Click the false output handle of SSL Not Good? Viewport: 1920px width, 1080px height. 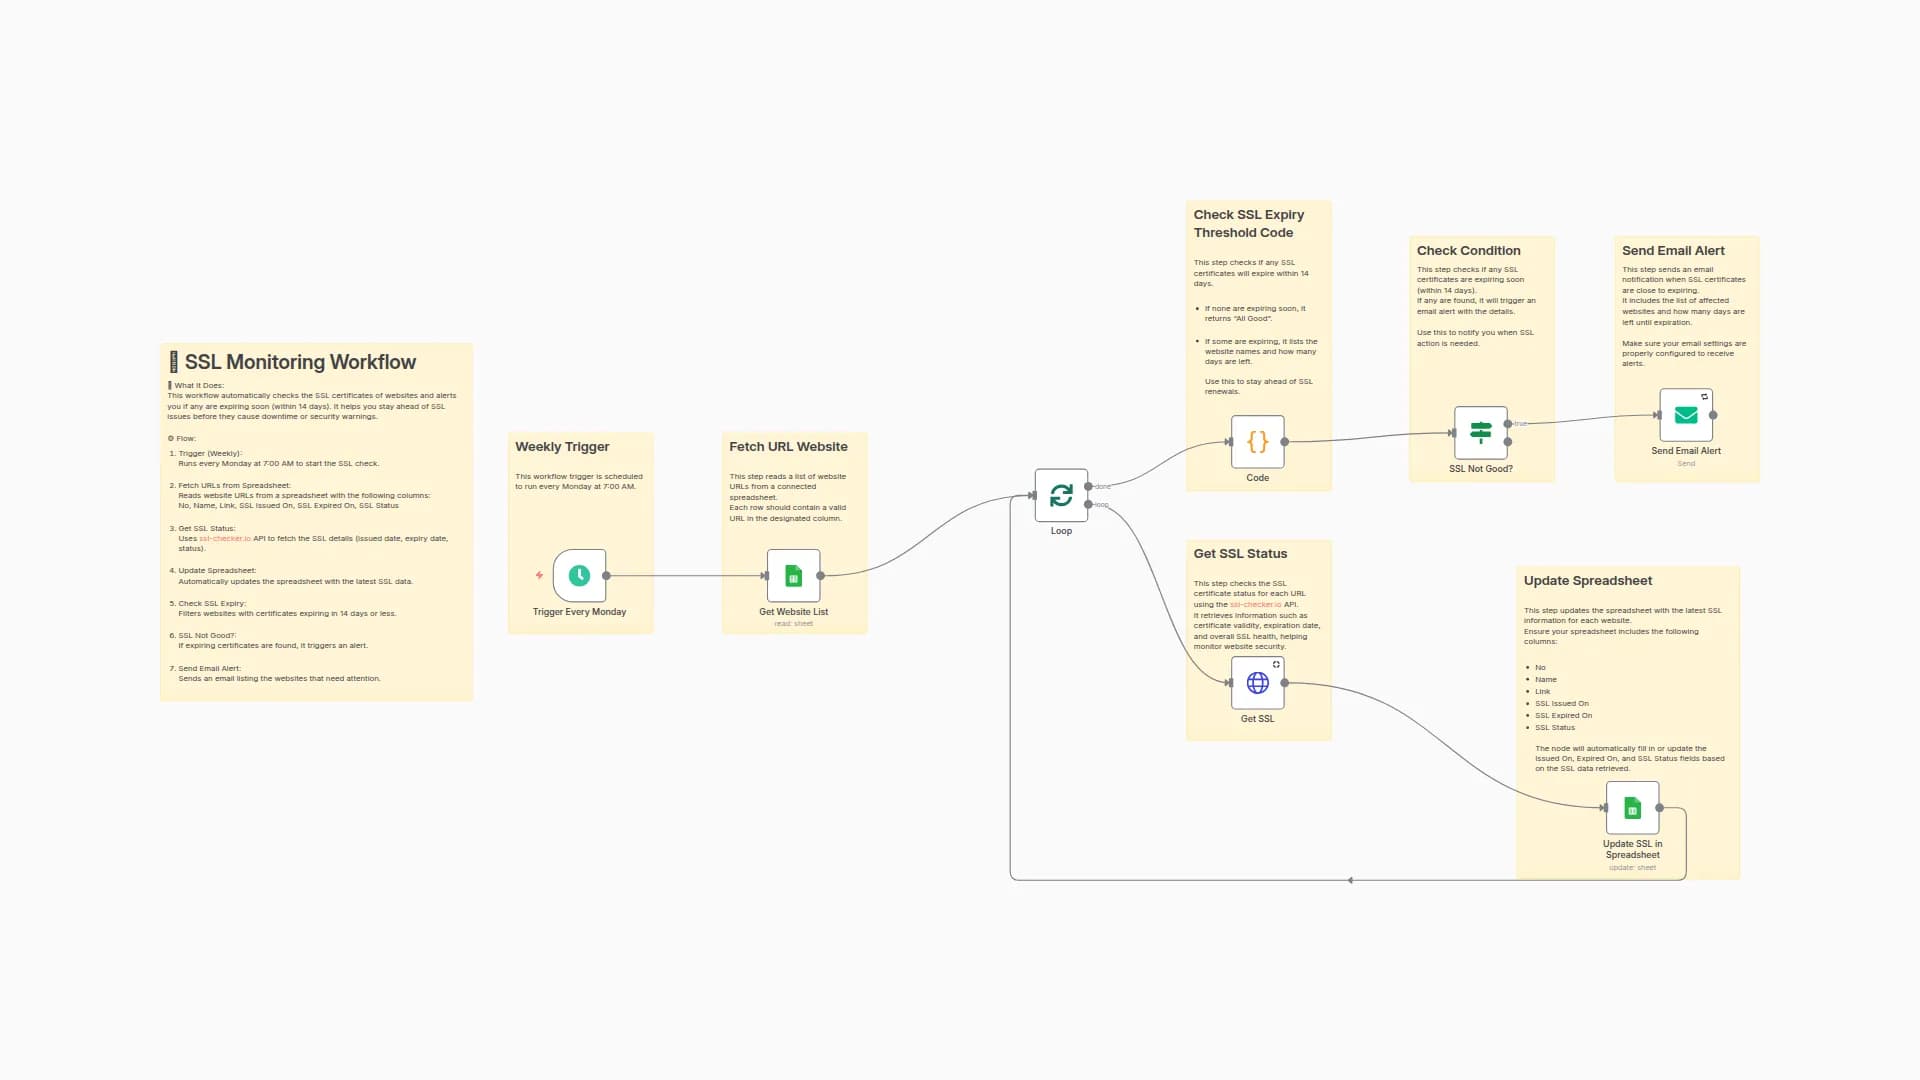tap(1508, 442)
